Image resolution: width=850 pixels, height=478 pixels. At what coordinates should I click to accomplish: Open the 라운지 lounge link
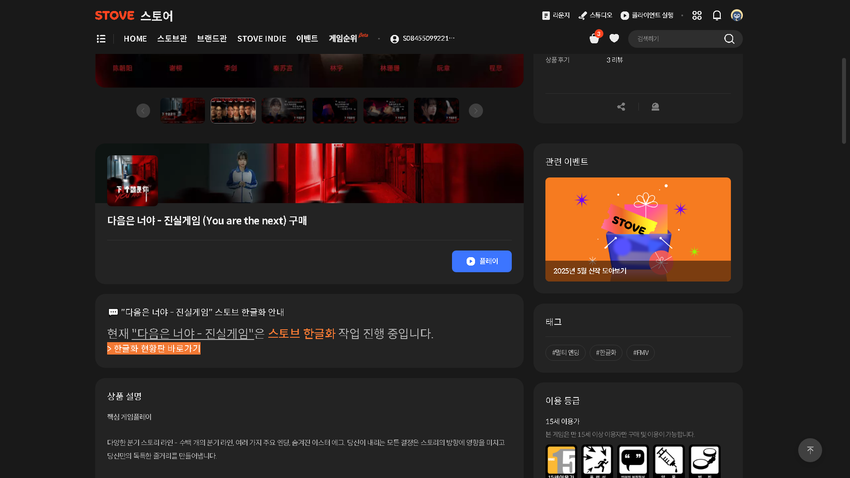[556, 16]
